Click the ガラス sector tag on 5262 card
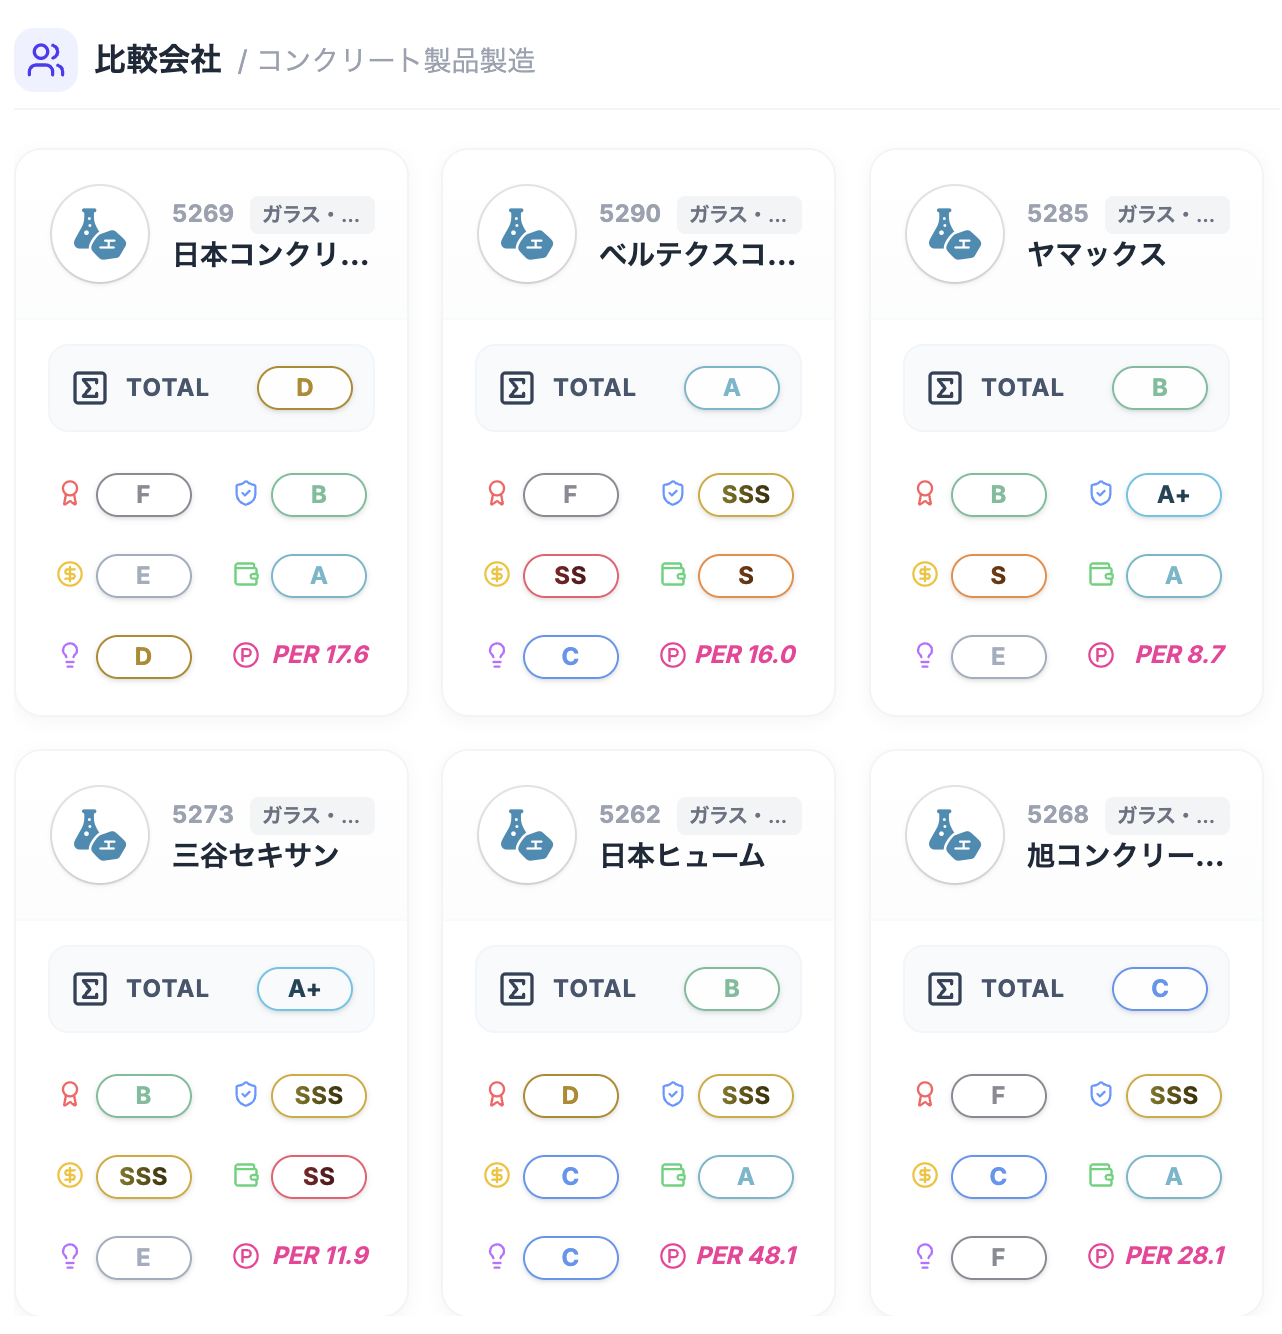The image size is (1282, 1334). click(x=738, y=816)
